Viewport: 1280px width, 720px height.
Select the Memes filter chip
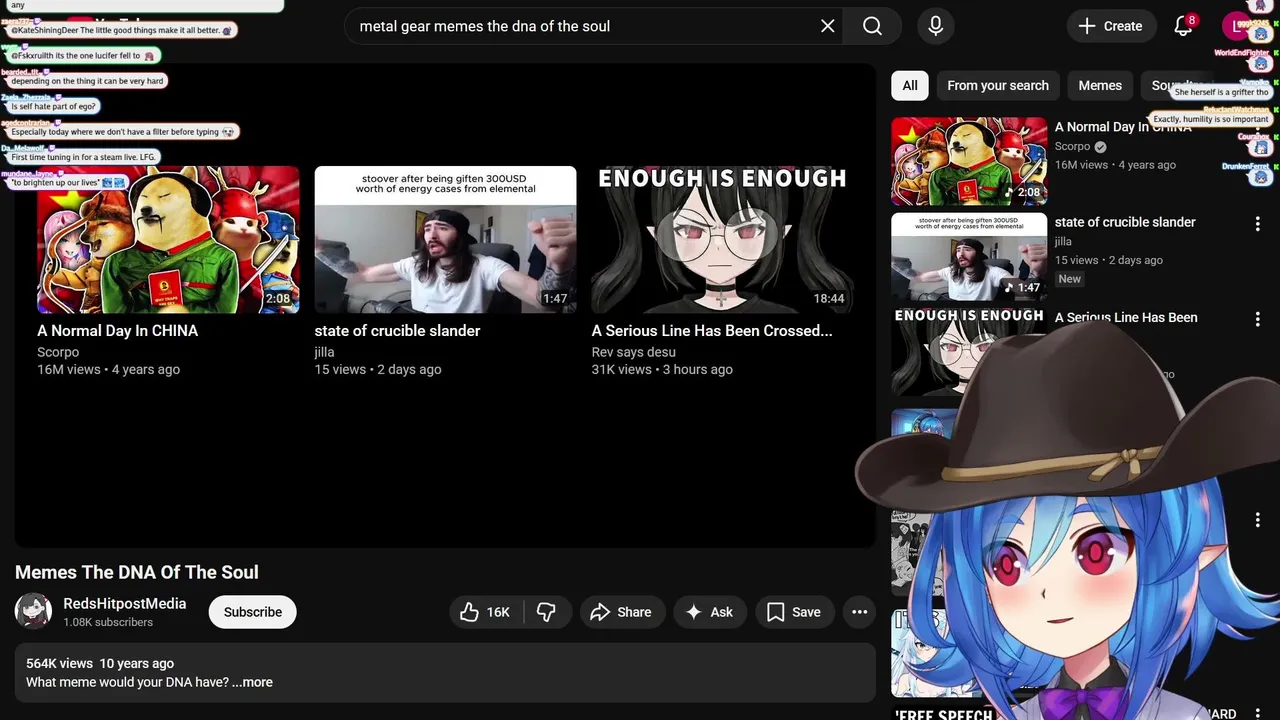tap(1100, 85)
